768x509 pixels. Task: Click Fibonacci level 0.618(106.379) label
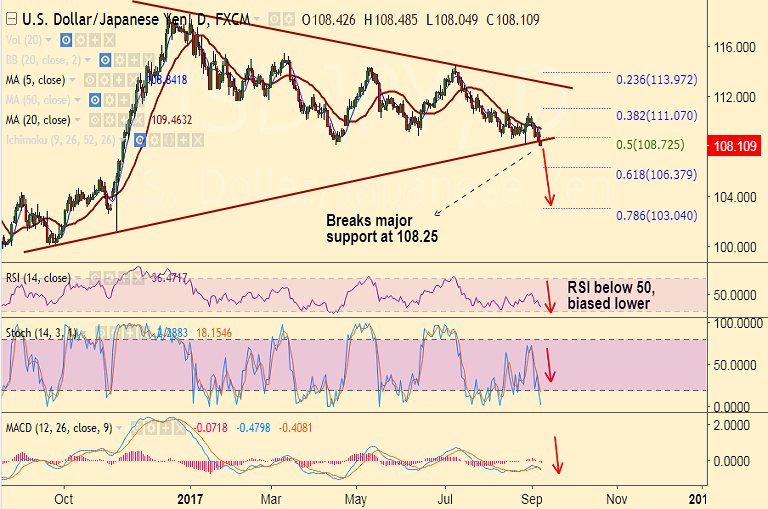(657, 175)
